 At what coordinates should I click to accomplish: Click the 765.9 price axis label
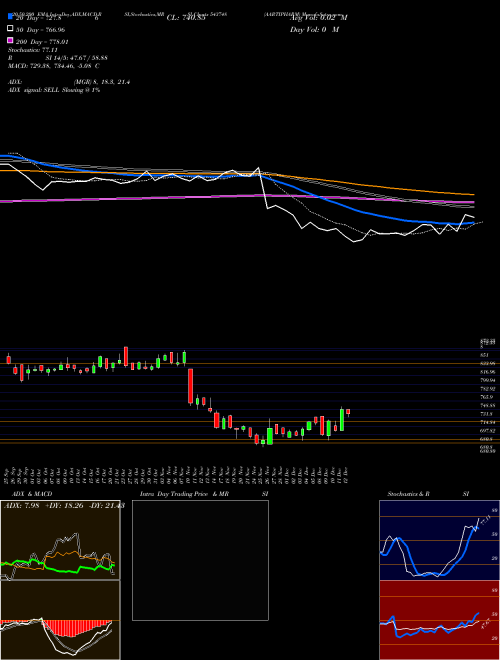coord(487,397)
